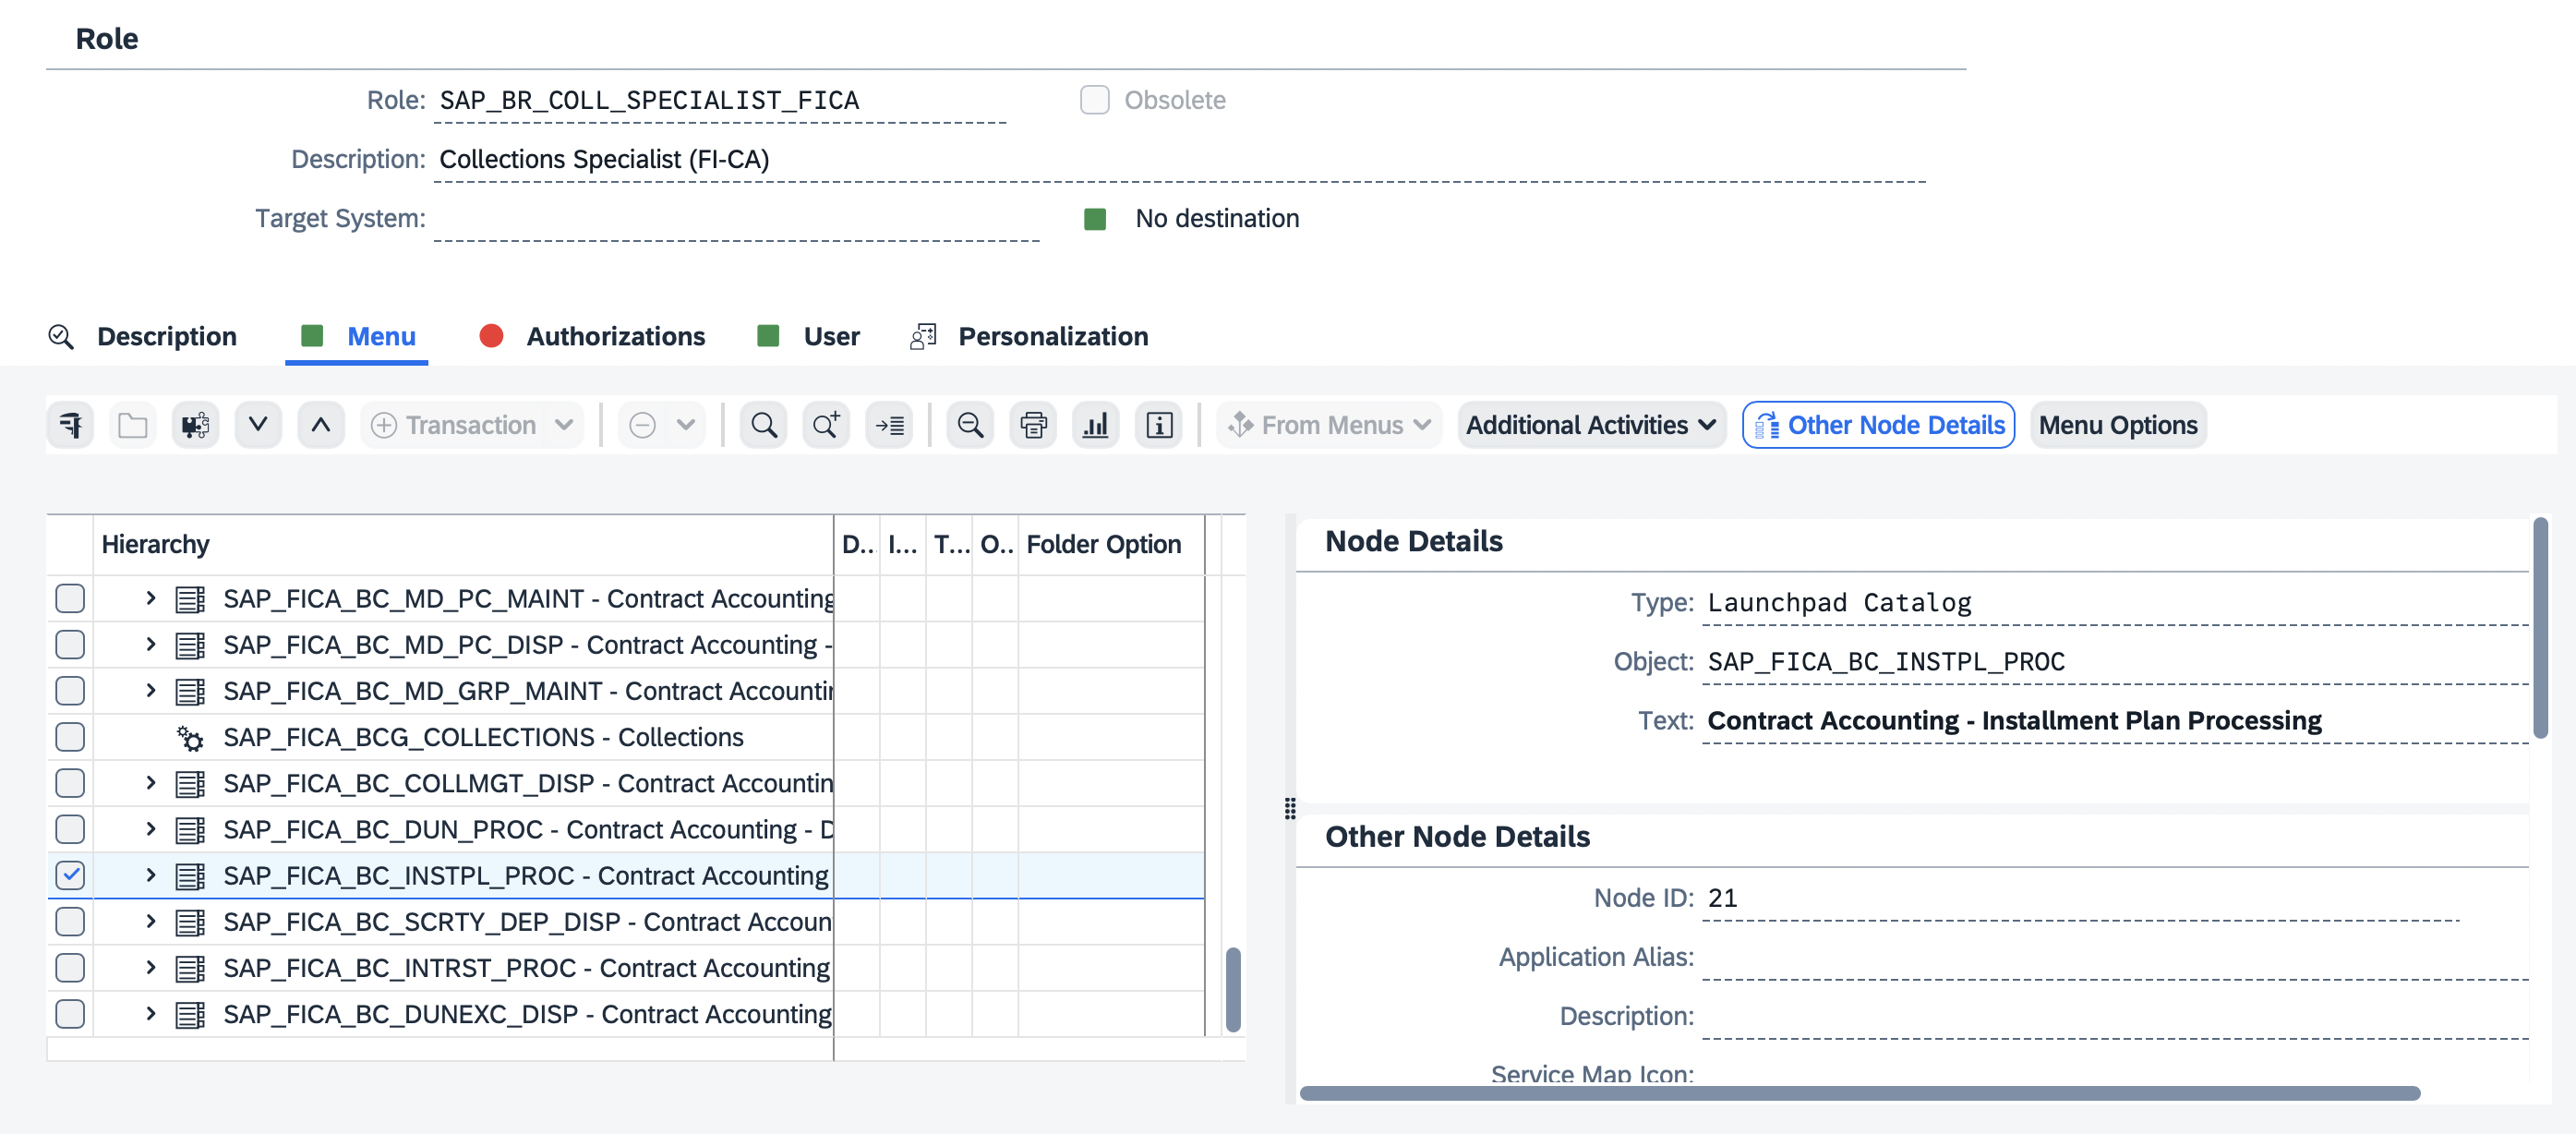Open the Additional Activities dropdown
2576x1134 pixels.
pos(1591,425)
